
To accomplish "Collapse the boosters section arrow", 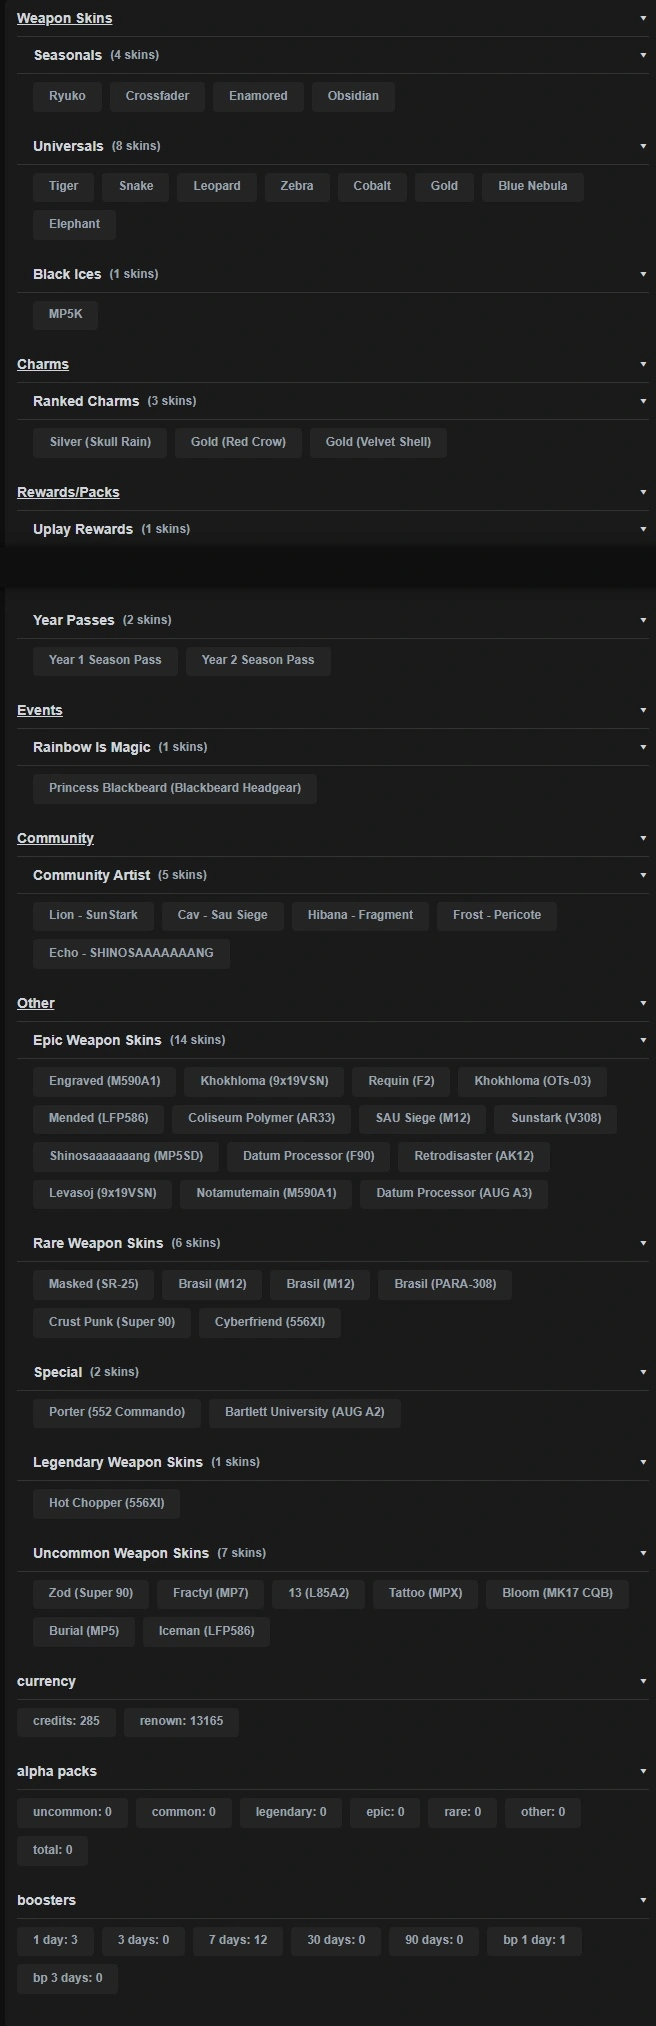I will (643, 1900).
